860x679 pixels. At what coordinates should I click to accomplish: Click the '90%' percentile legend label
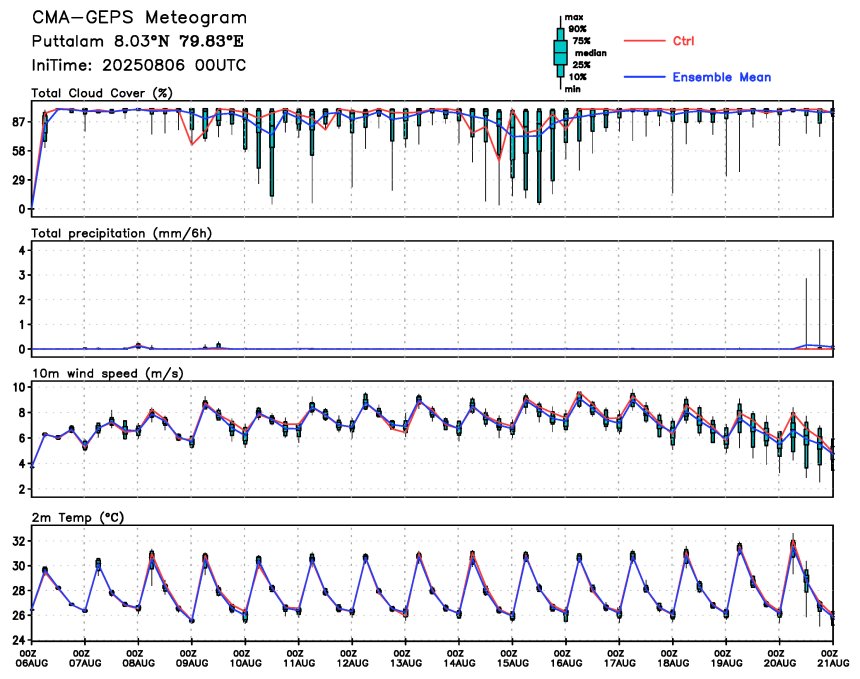tap(578, 29)
